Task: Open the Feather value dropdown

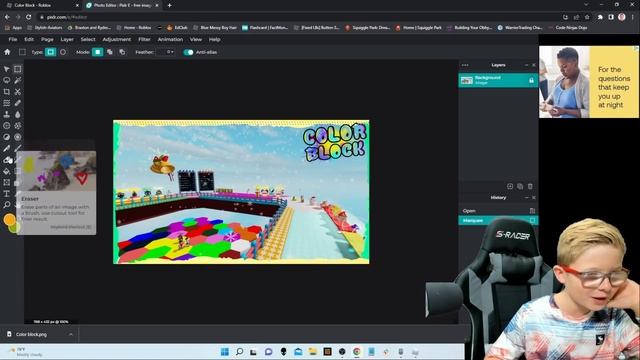Action: [x=165, y=52]
